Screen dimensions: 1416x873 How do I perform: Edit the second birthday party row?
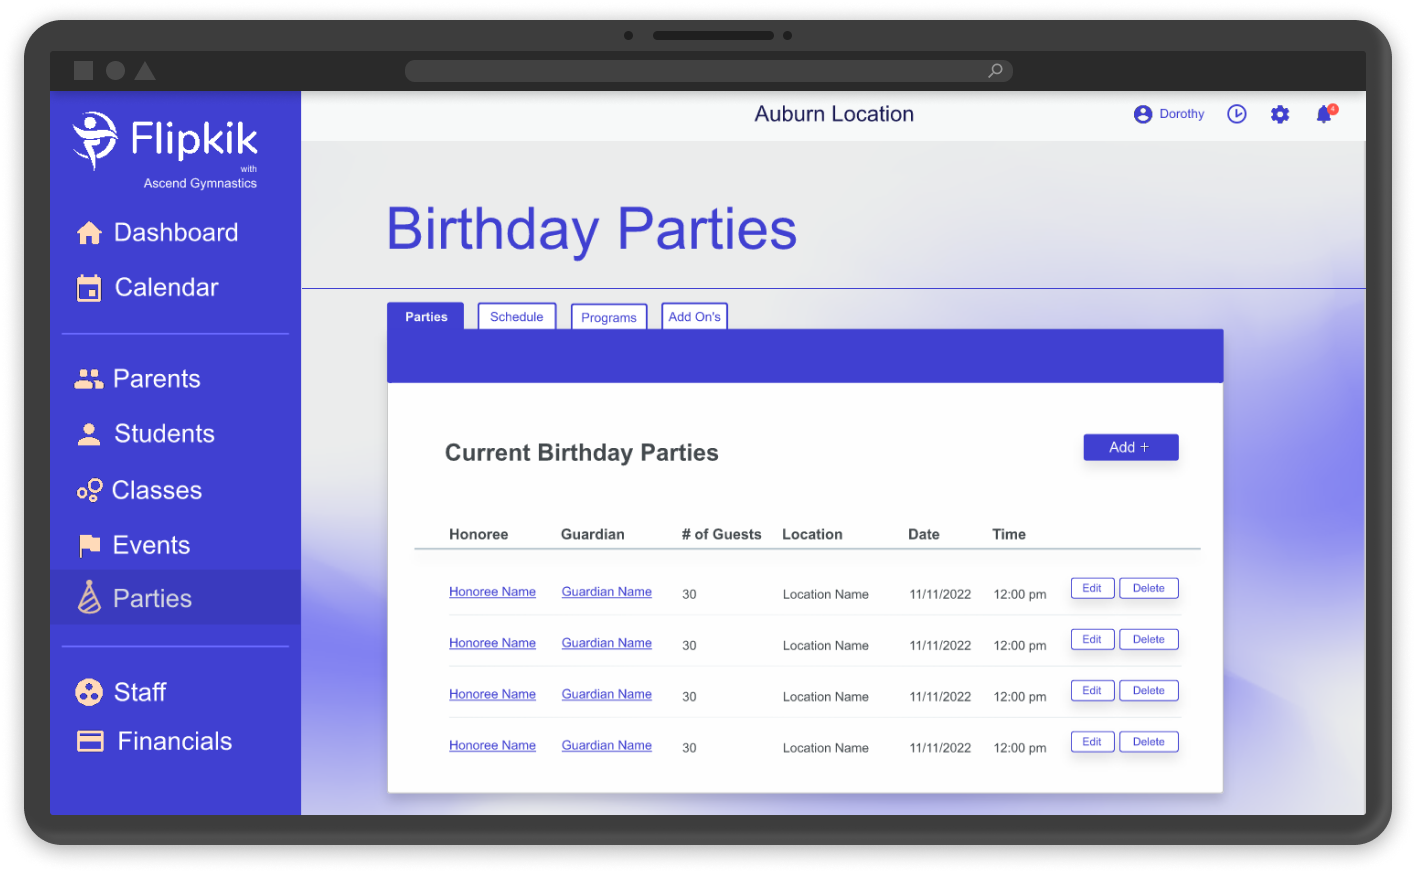pos(1092,639)
